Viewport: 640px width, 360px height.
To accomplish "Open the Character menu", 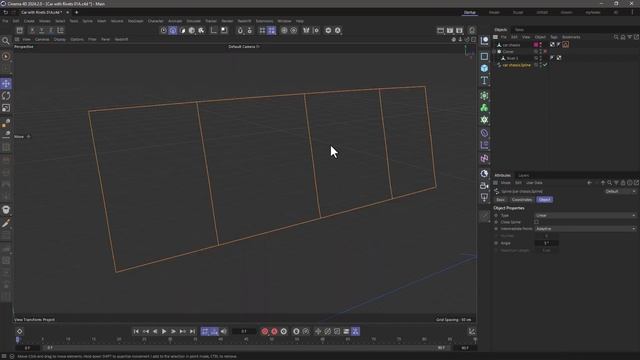I will click(155, 21).
